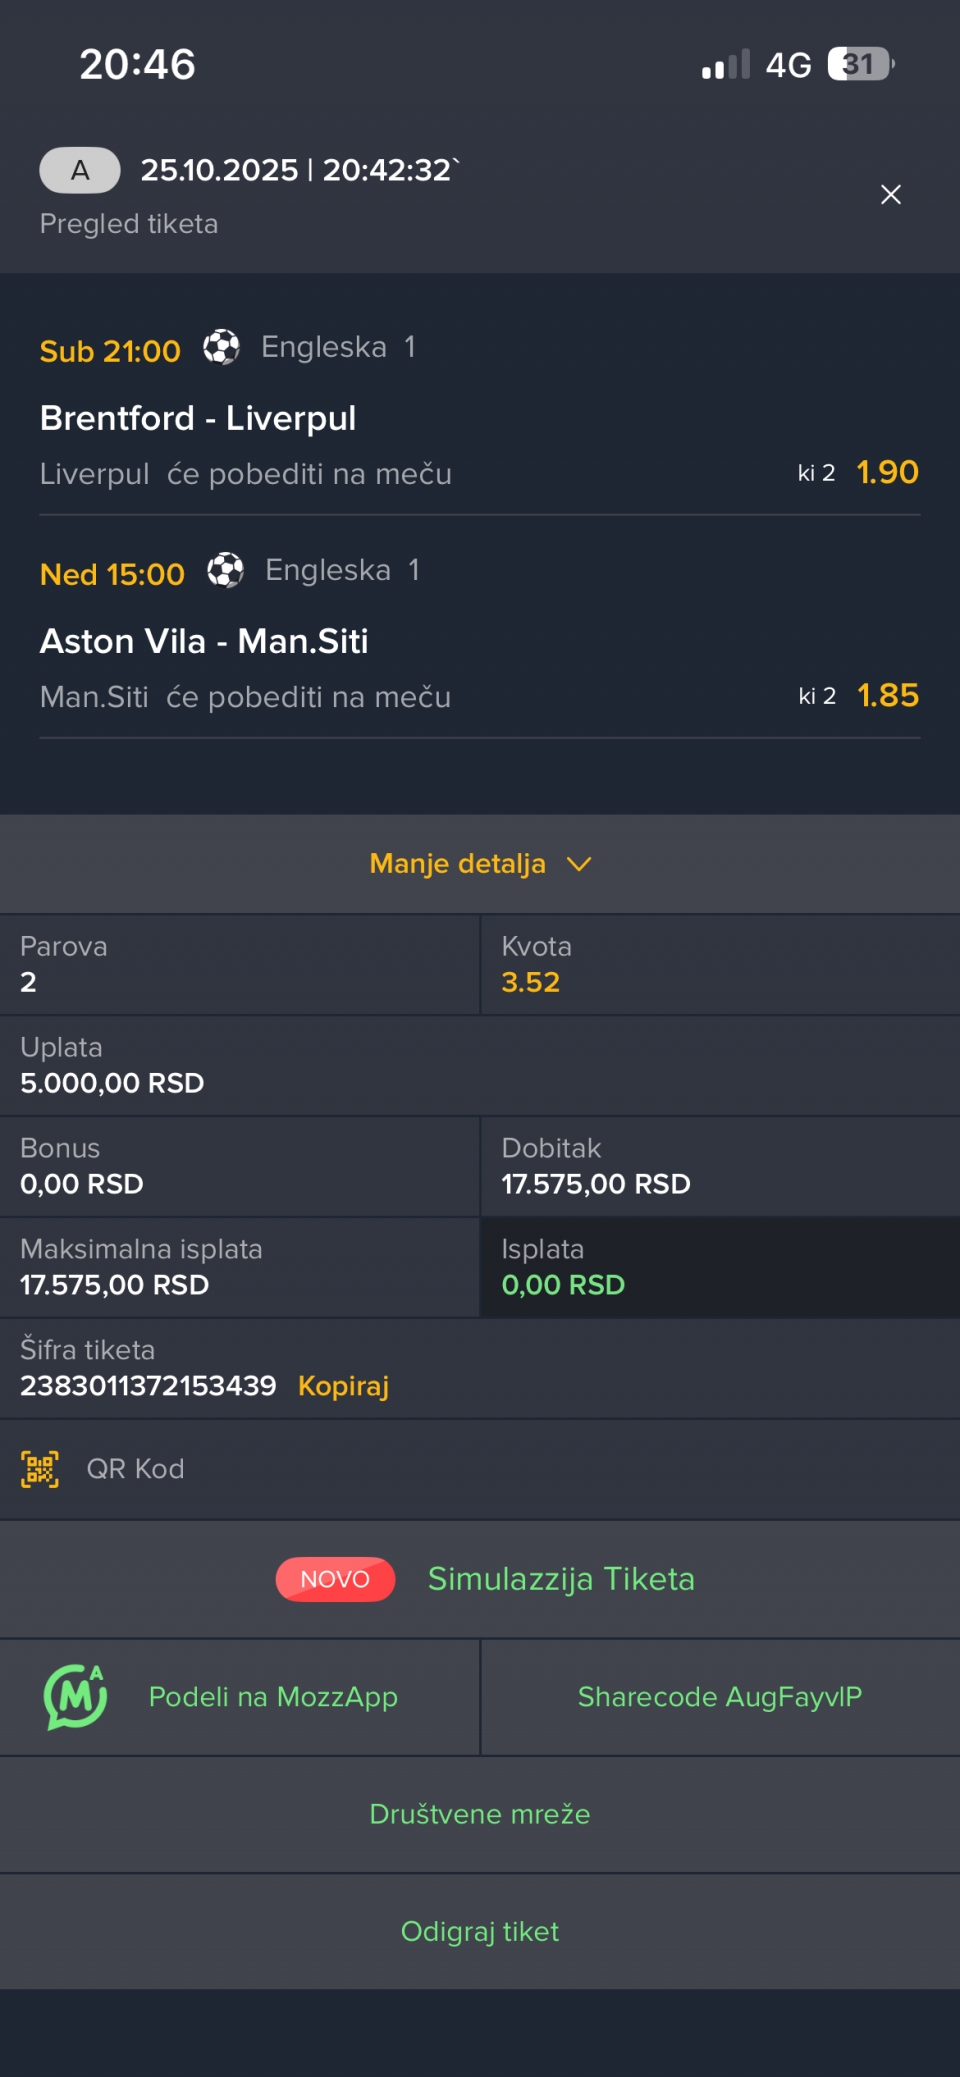
Task: Tap soccer ball icon for Aston Vila match
Action: click(225, 571)
